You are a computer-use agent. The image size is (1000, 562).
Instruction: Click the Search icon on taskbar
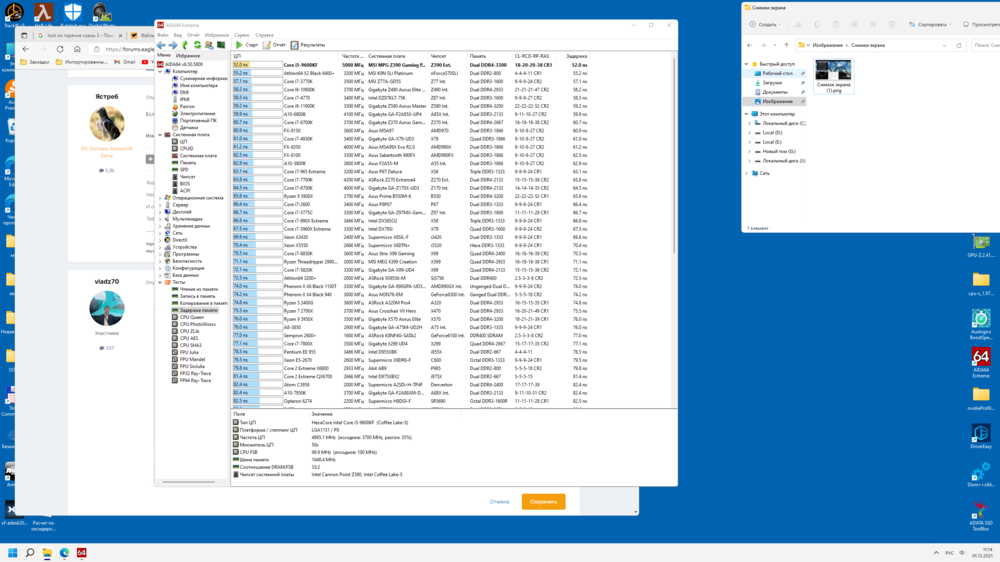(30, 553)
